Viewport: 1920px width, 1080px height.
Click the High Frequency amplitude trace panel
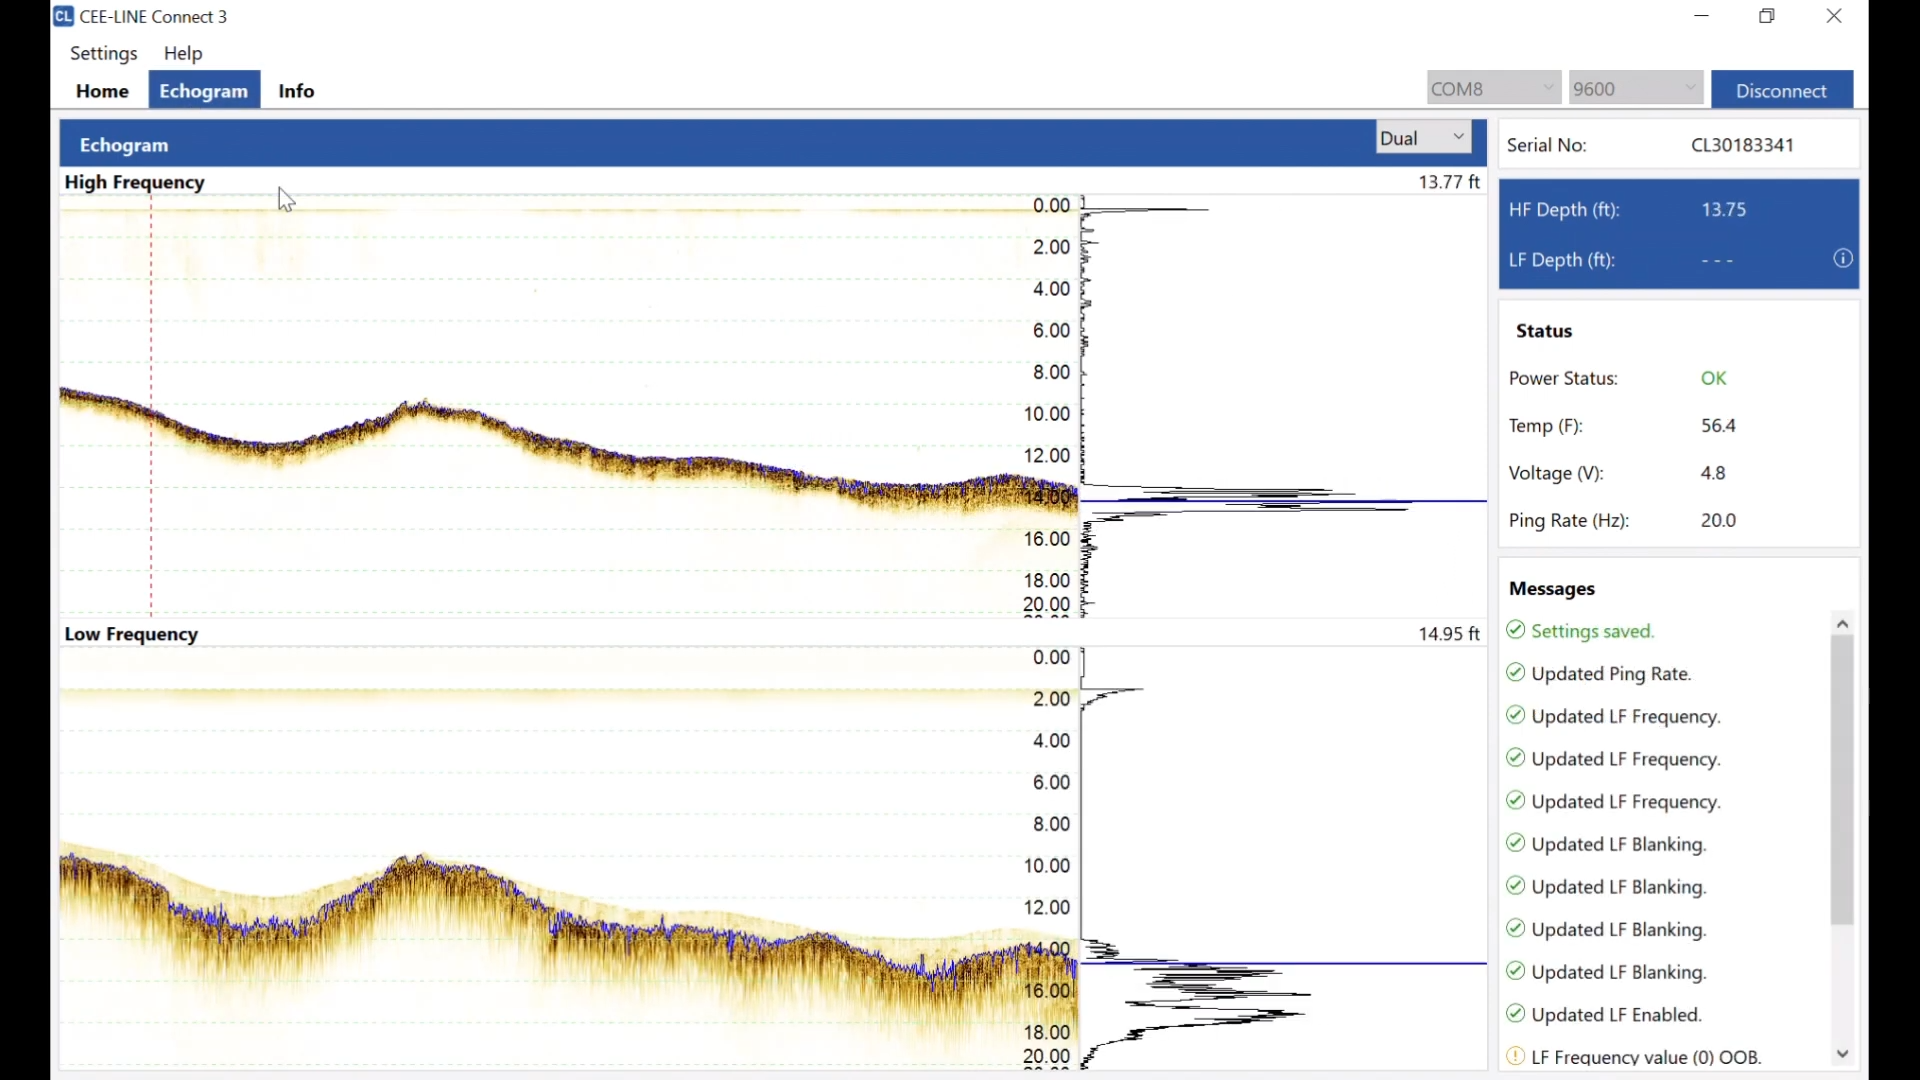click(1284, 405)
